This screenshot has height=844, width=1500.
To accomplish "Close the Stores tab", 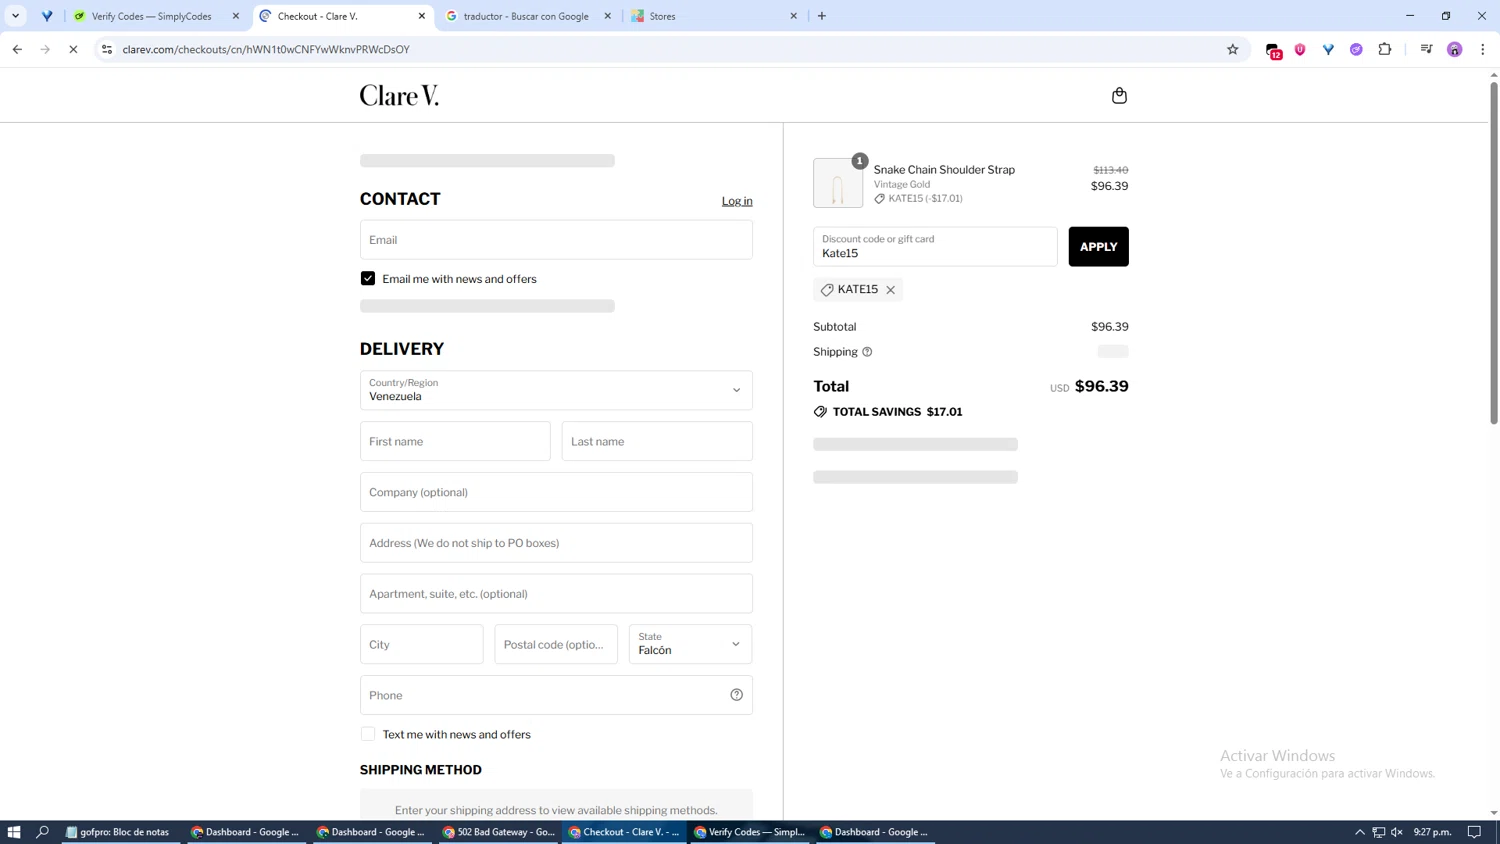I will point(793,16).
